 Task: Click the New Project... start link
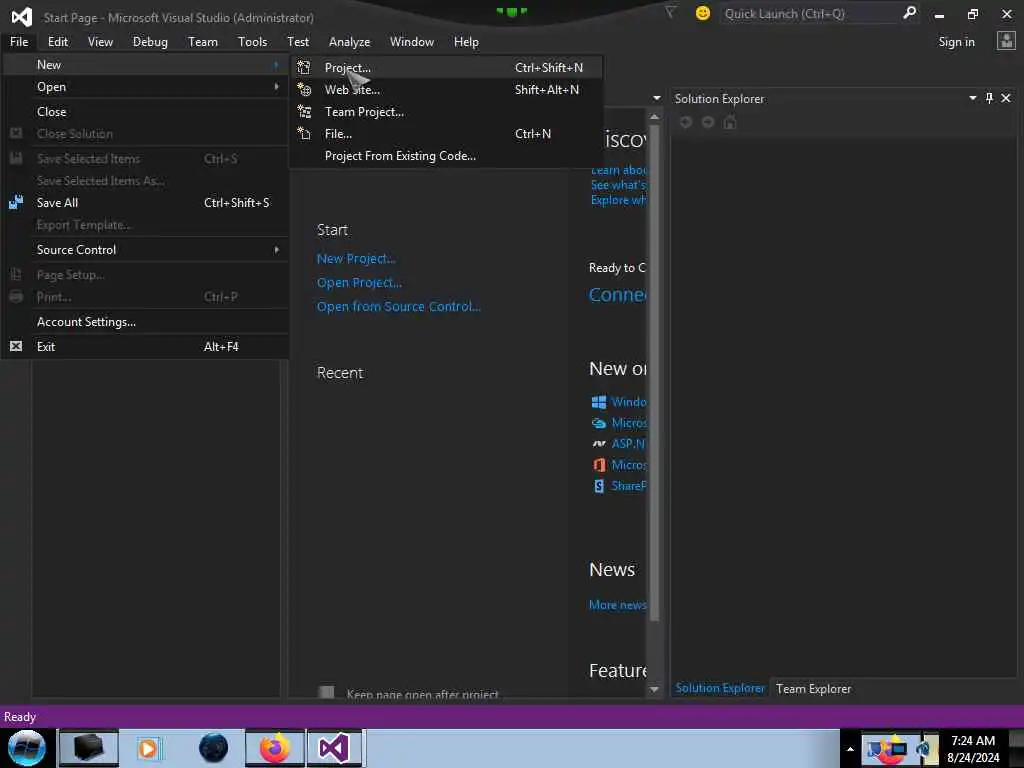coord(356,259)
